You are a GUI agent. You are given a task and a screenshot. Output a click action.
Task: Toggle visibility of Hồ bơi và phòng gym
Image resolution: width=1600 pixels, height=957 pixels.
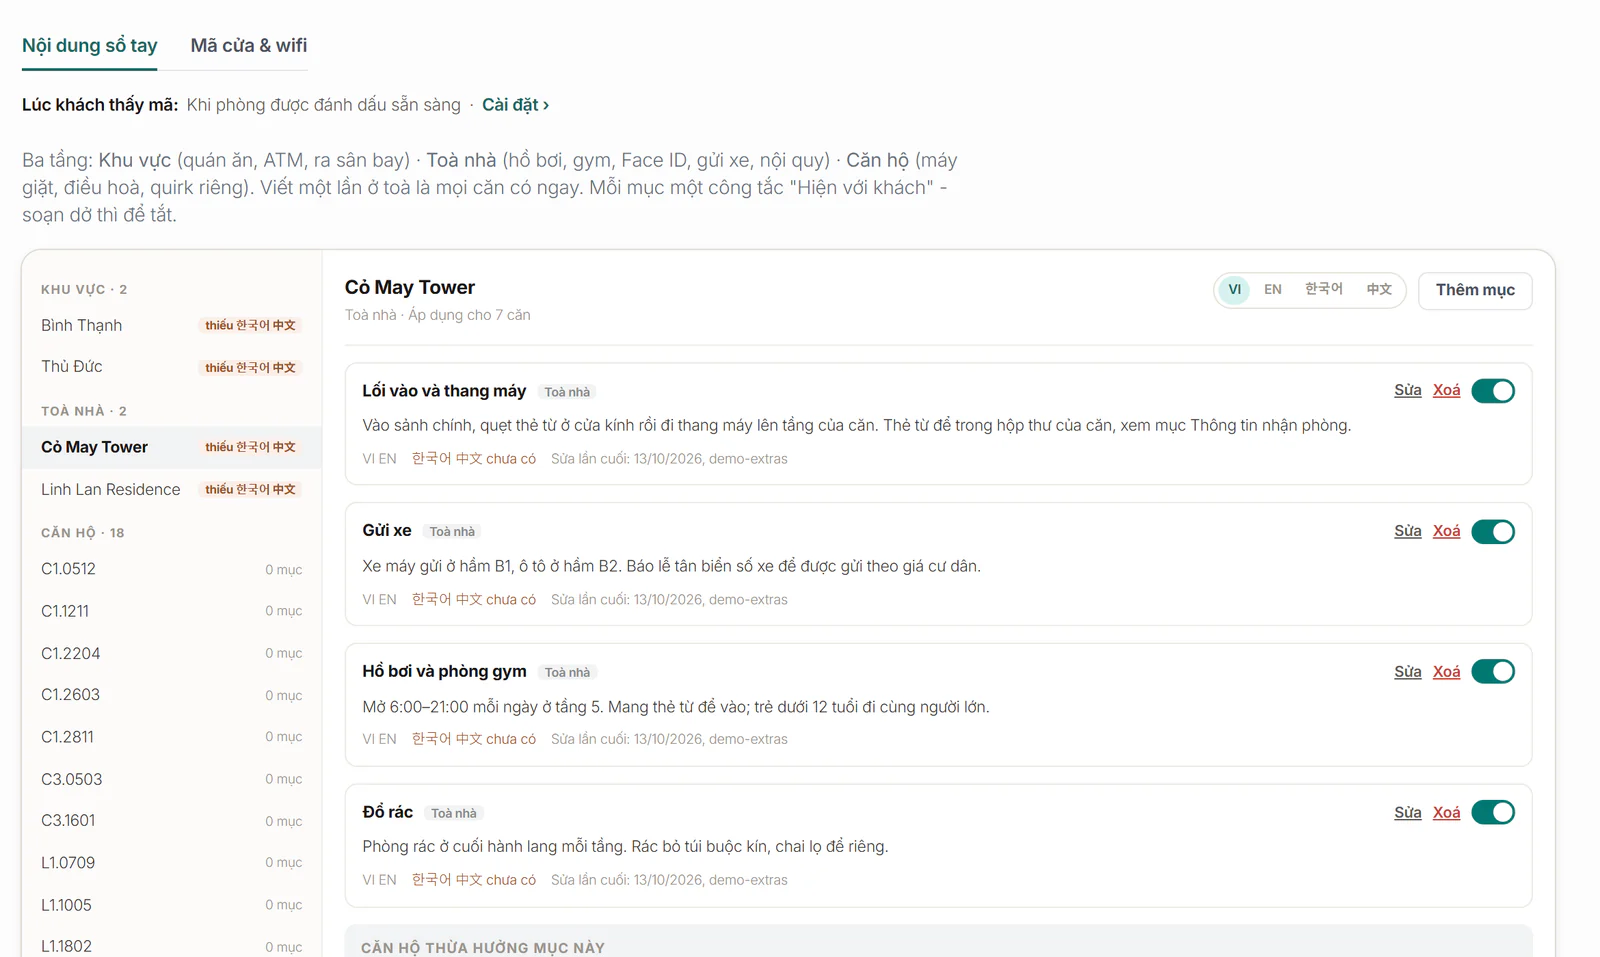1493,672
